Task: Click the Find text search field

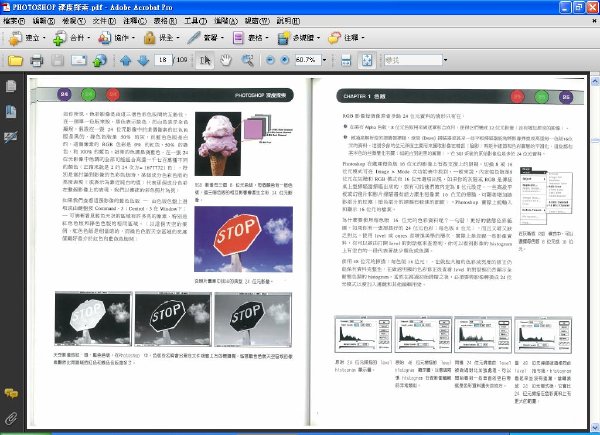Action: point(413,60)
